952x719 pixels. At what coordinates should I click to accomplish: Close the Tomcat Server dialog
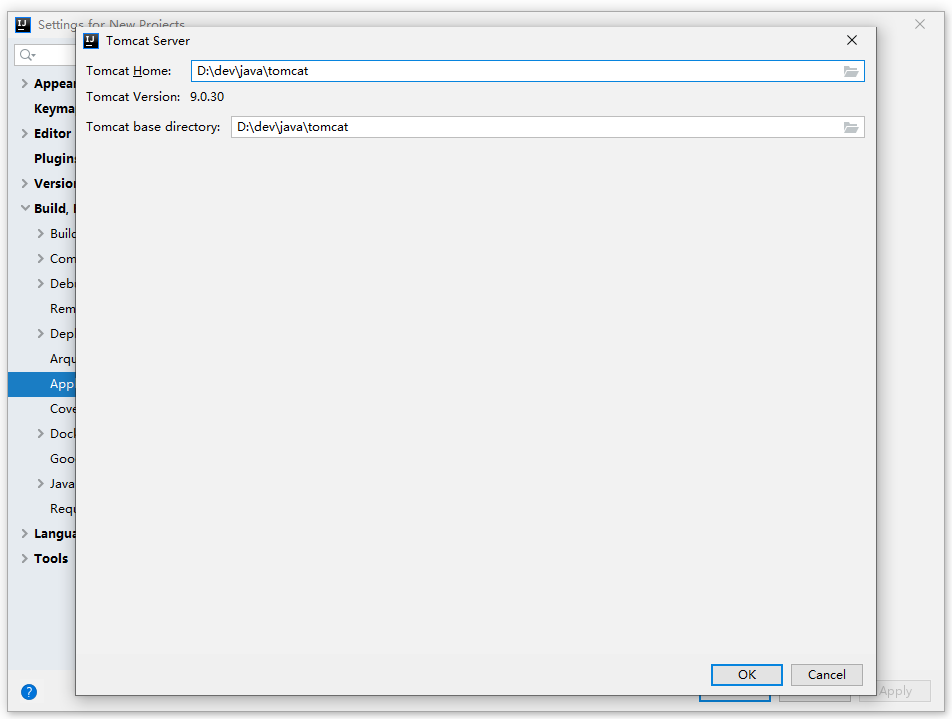[852, 40]
